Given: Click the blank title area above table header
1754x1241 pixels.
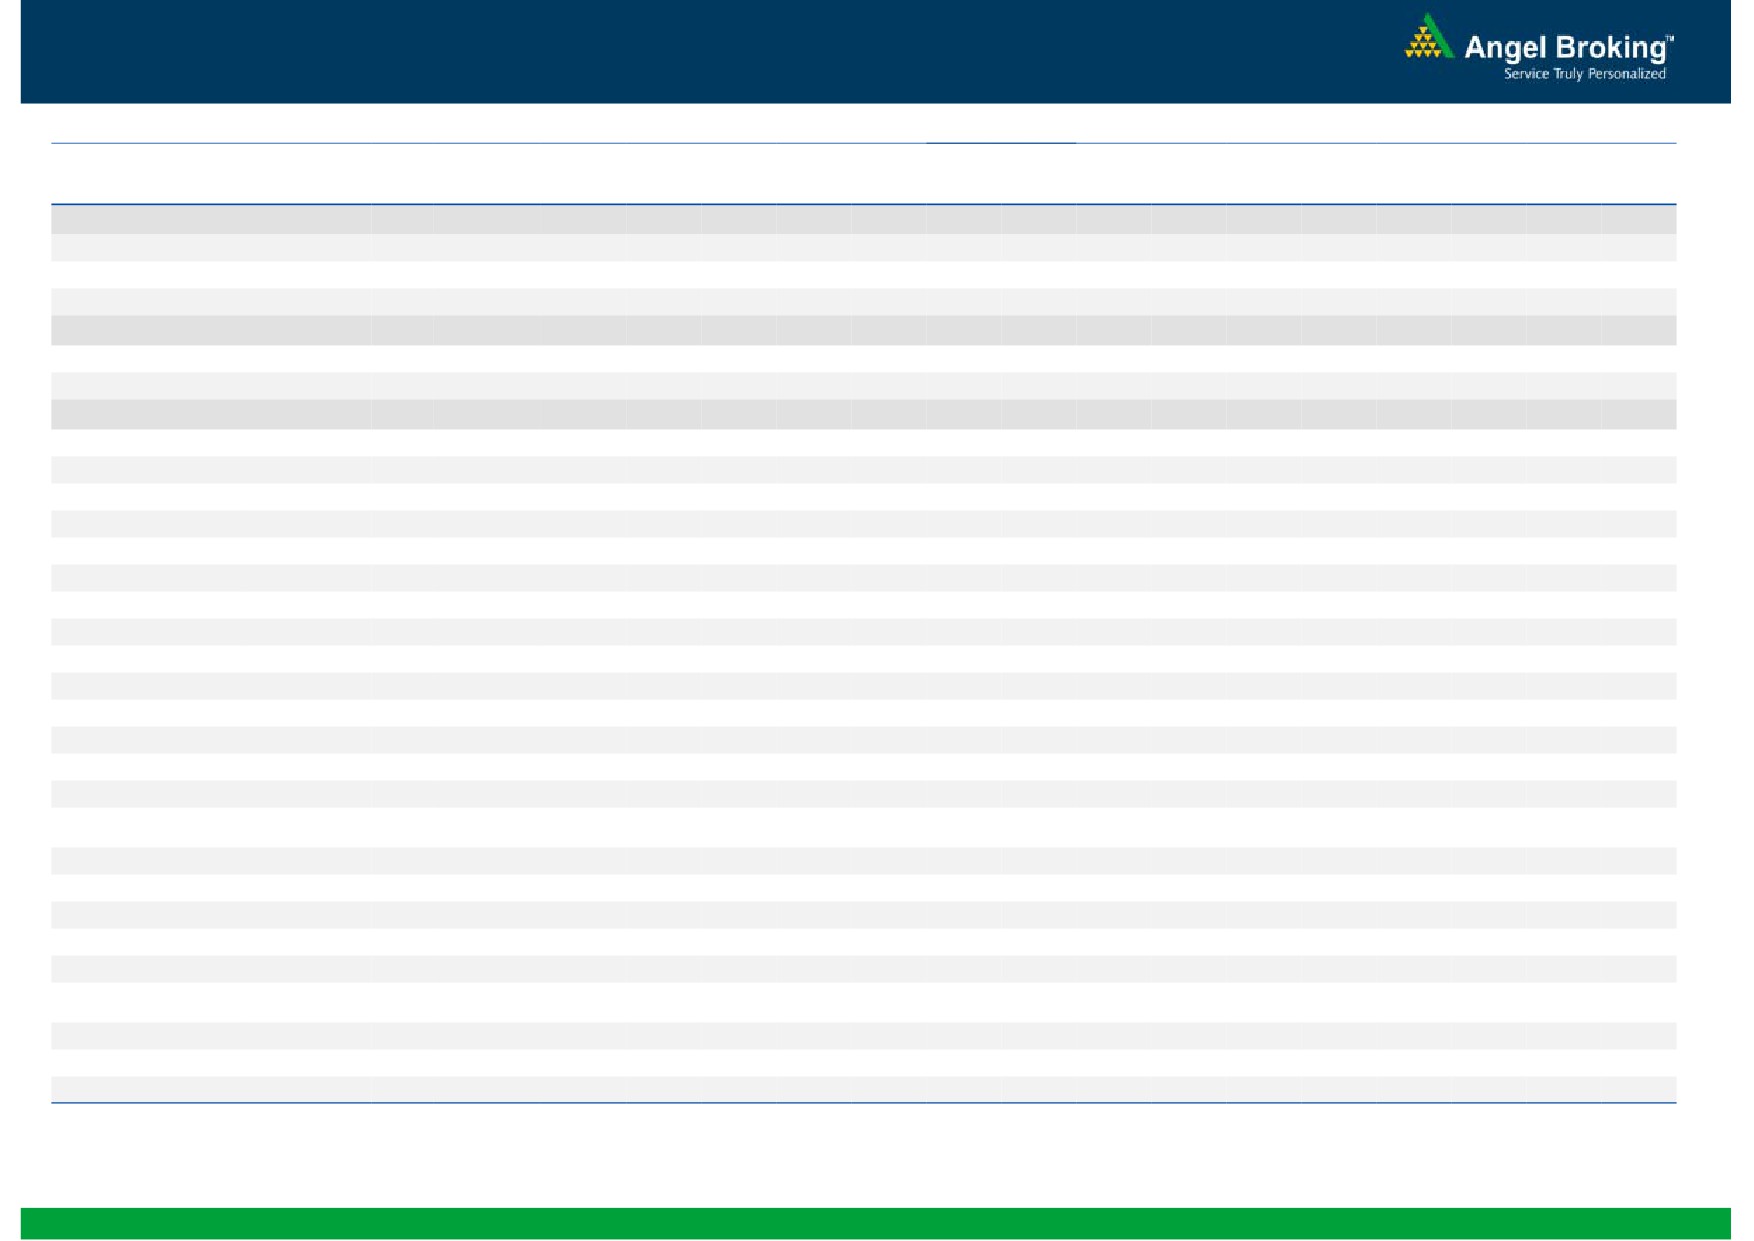Looking at the screenshot, I should pyautogui.click(x=863, y=174).
